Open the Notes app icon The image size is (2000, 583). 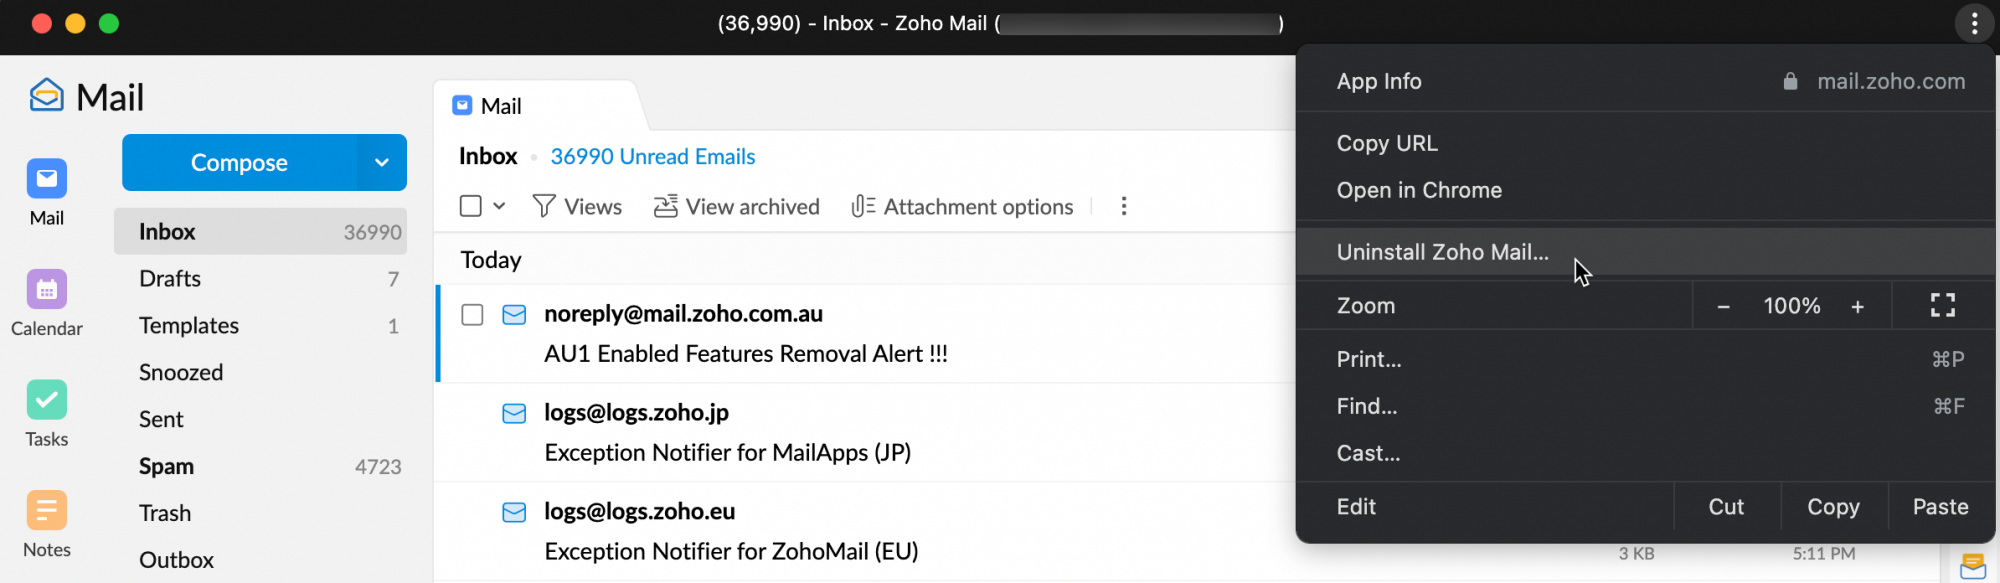47,510
